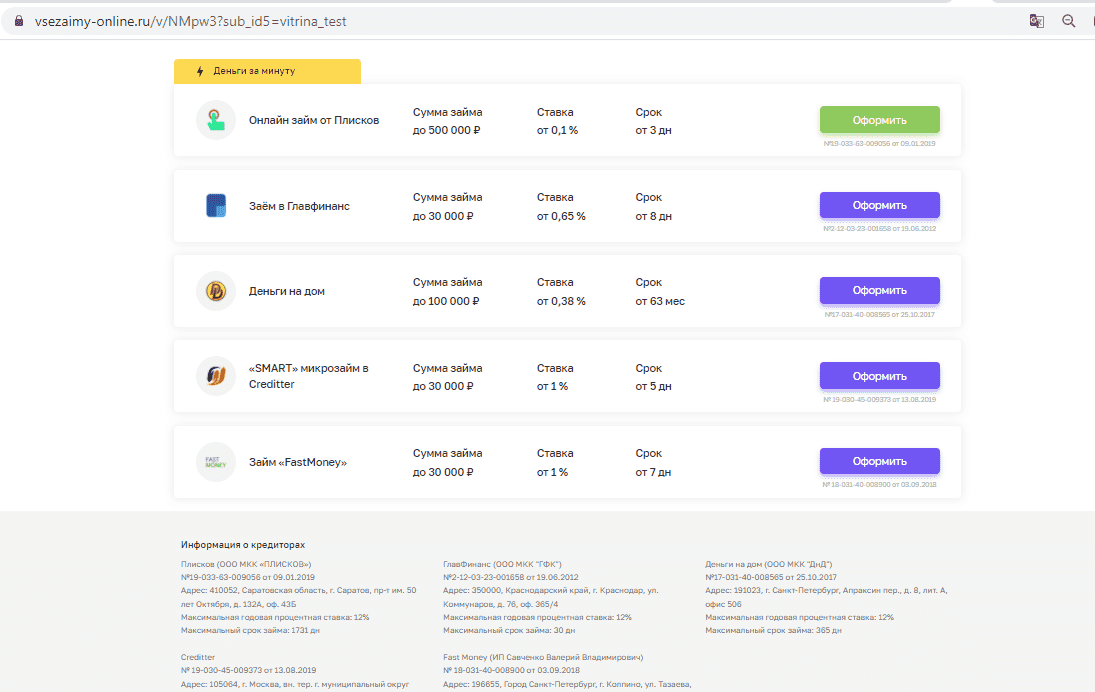Click license number under Плисков Оформить button

click(x=879, y=144)
